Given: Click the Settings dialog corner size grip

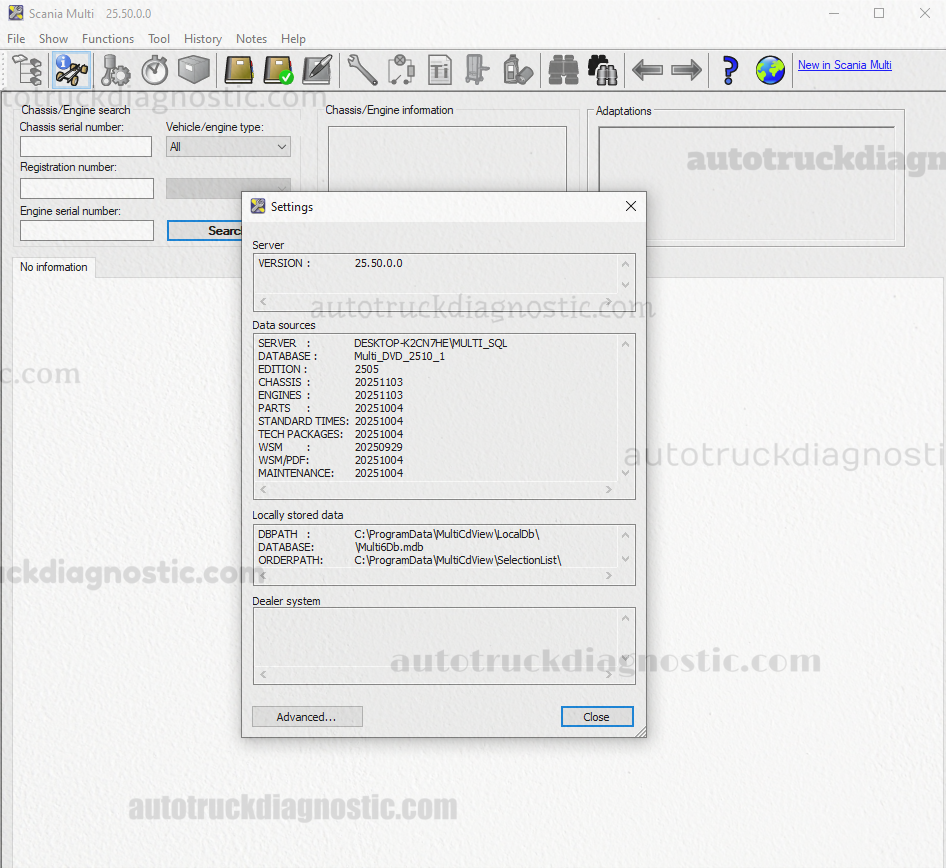Looking at the screenshot, I should pyautogui.click(x=640, y=731).
